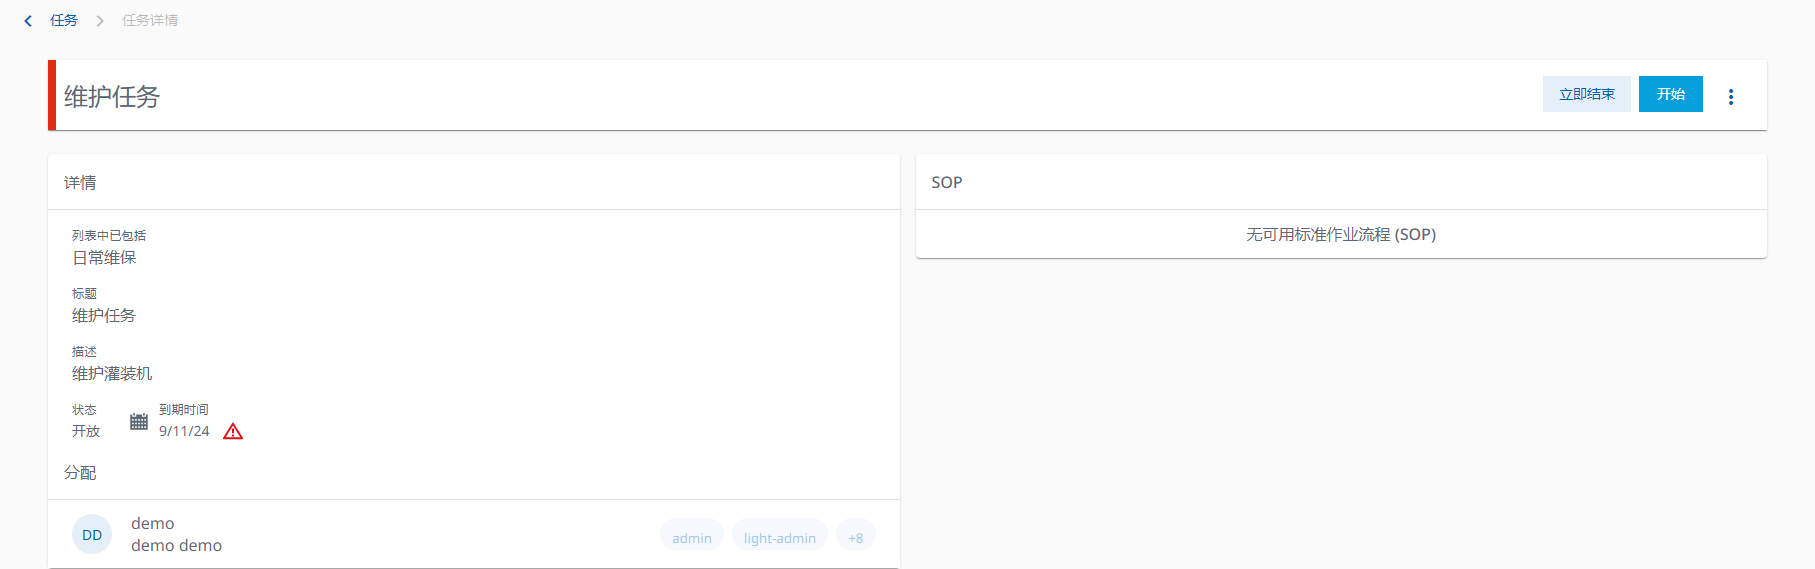This screenshot has width=1815, height=569.
Task: Select the light-admin role chip
Action: pyautogui.click(x=780, y=537)
